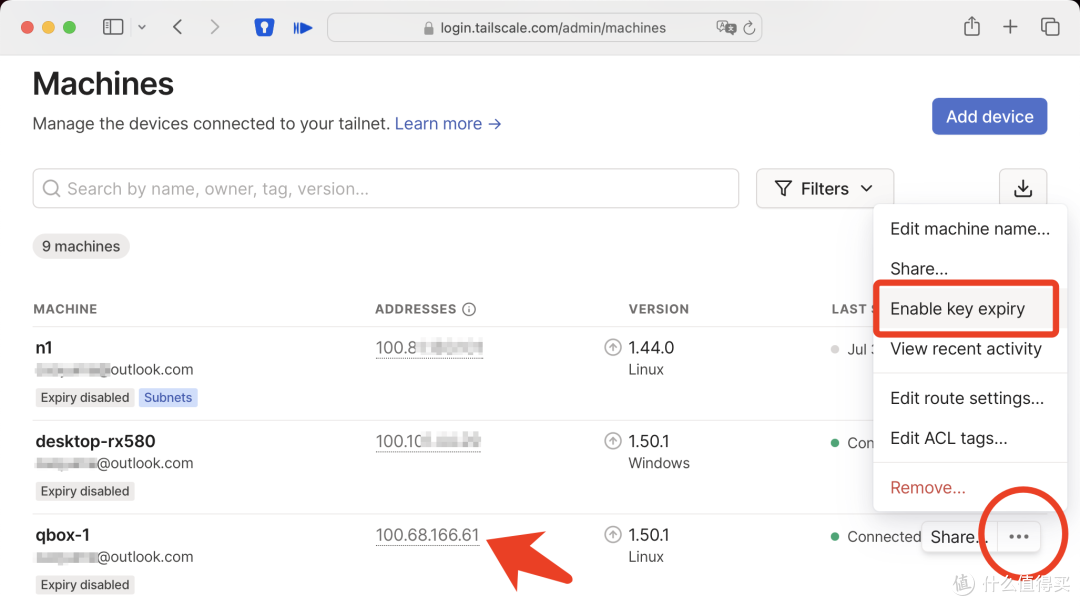This screenshot has height=606, width=1080.
Task: Click the VERSION column header
Action: (x=658, y=309)
